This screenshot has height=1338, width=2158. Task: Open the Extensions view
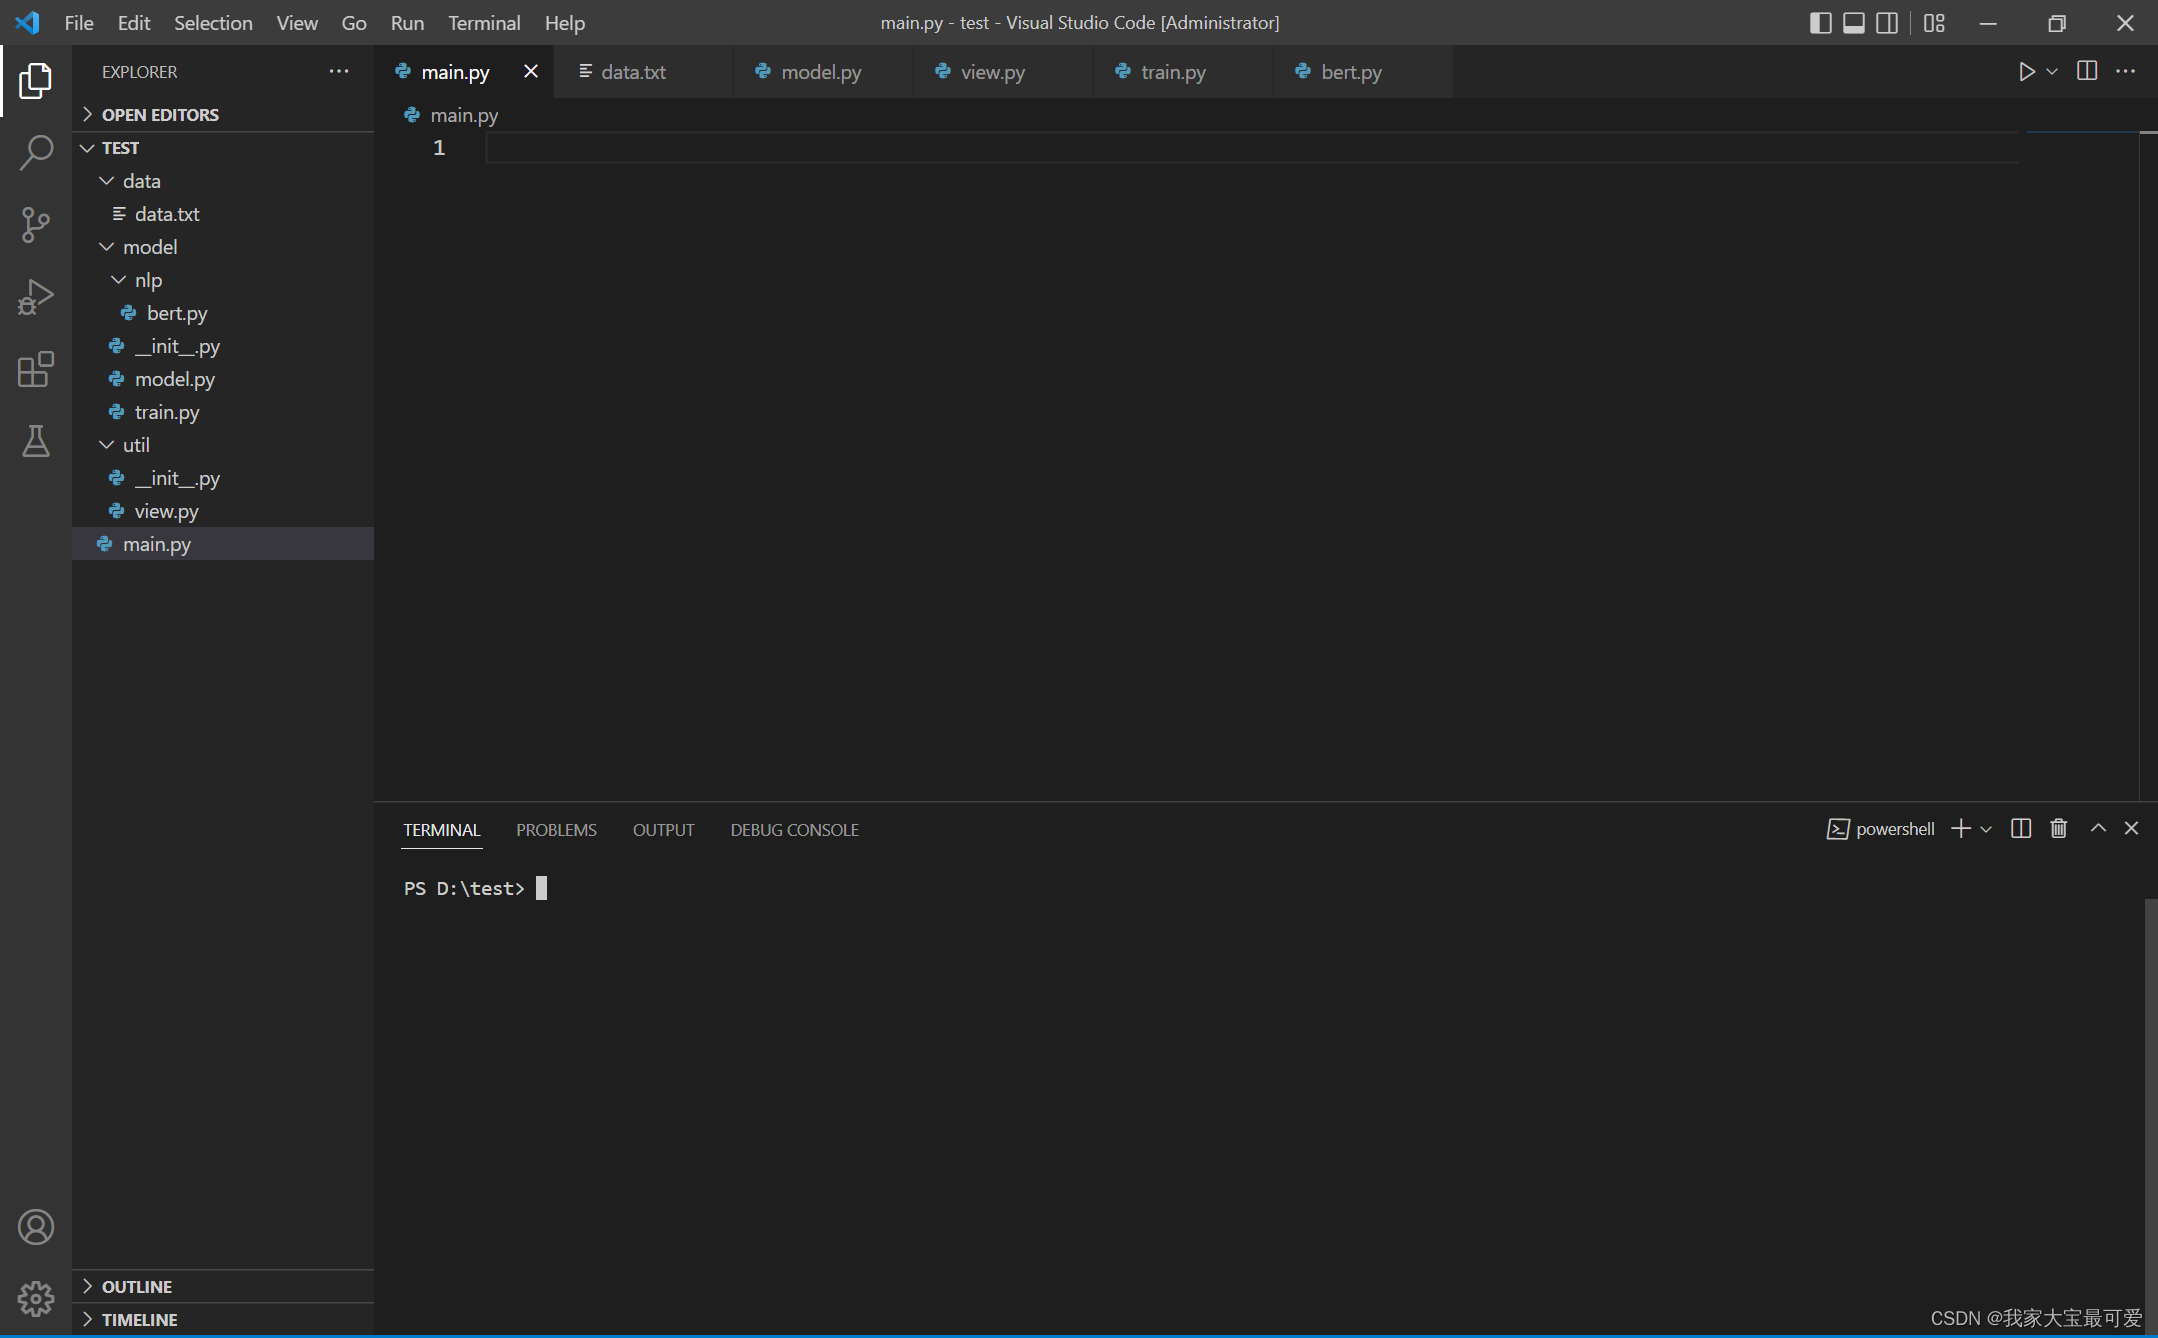(x=36, y=369)
